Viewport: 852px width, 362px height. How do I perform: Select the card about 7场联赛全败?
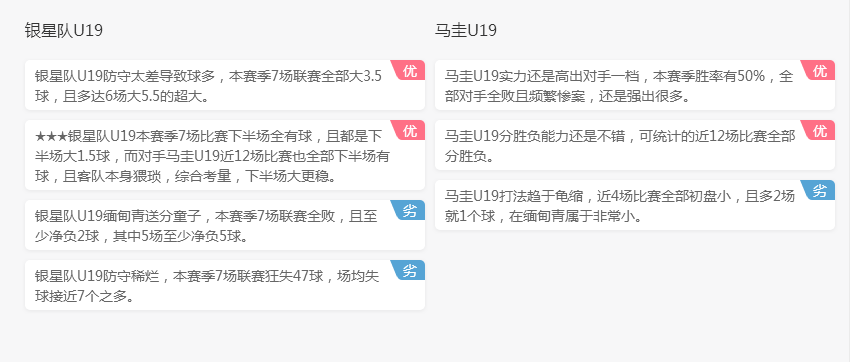coord(225,225)
